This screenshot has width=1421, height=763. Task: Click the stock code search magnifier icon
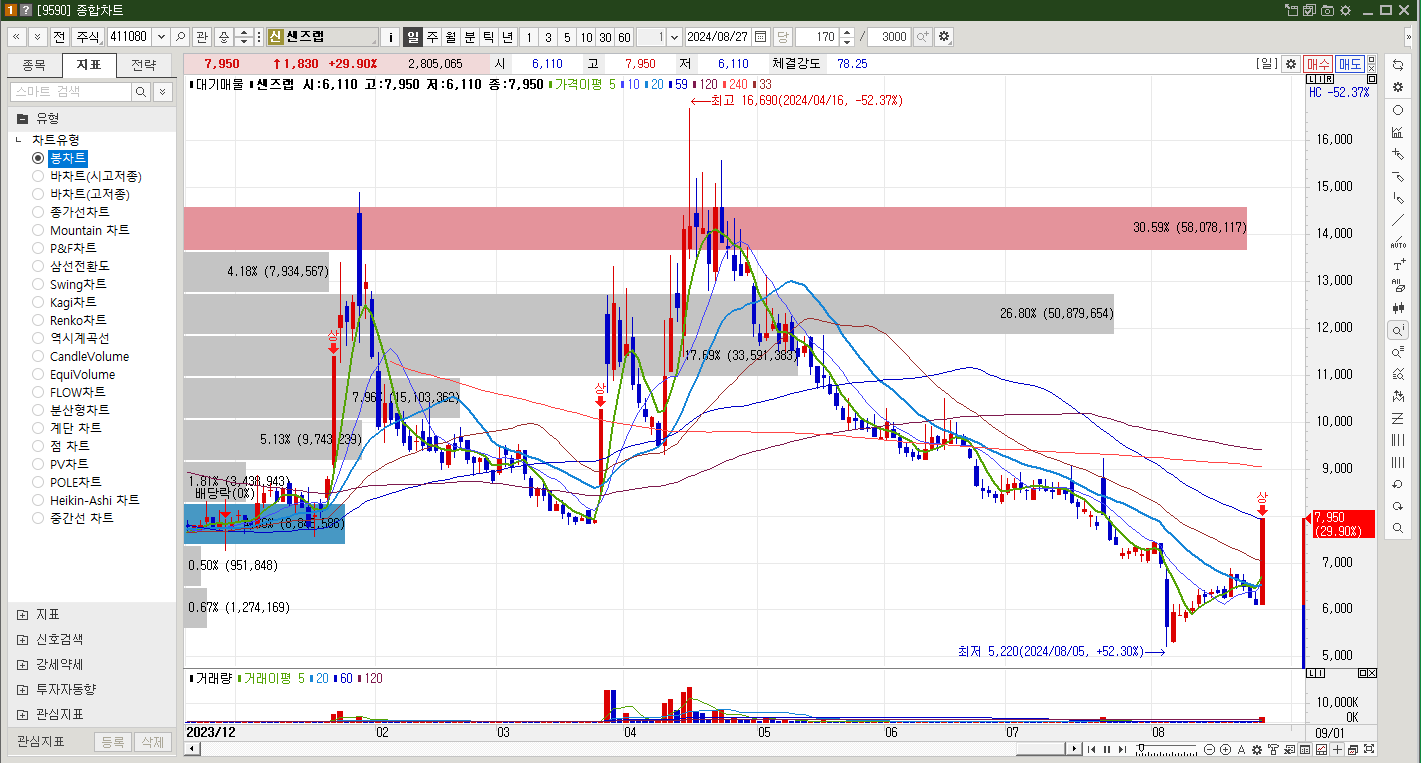180,37
